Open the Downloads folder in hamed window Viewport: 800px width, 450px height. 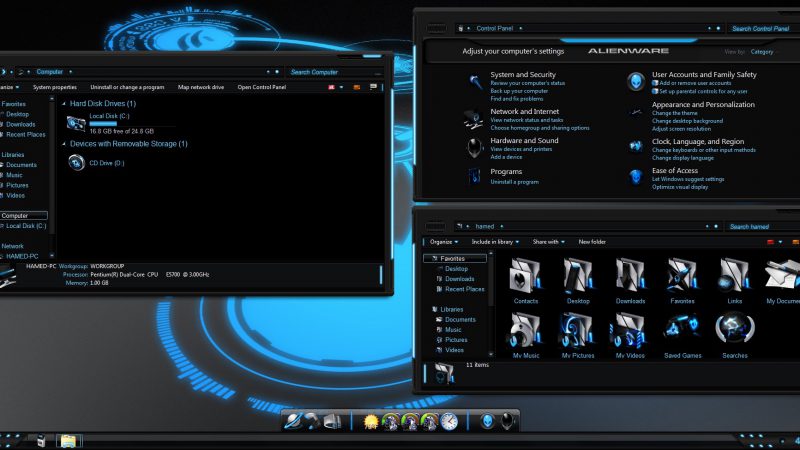coord(630,276)
